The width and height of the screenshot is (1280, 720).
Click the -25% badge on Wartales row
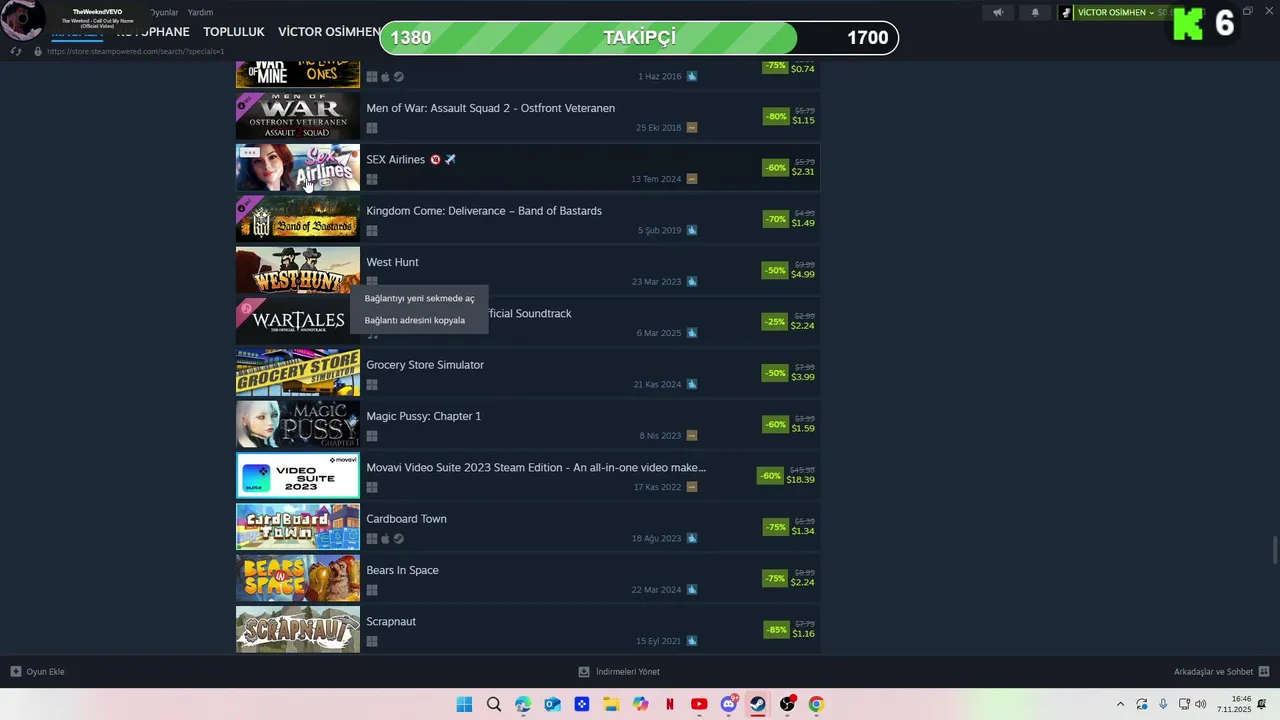pyautogui.click(x=775, y=322)
